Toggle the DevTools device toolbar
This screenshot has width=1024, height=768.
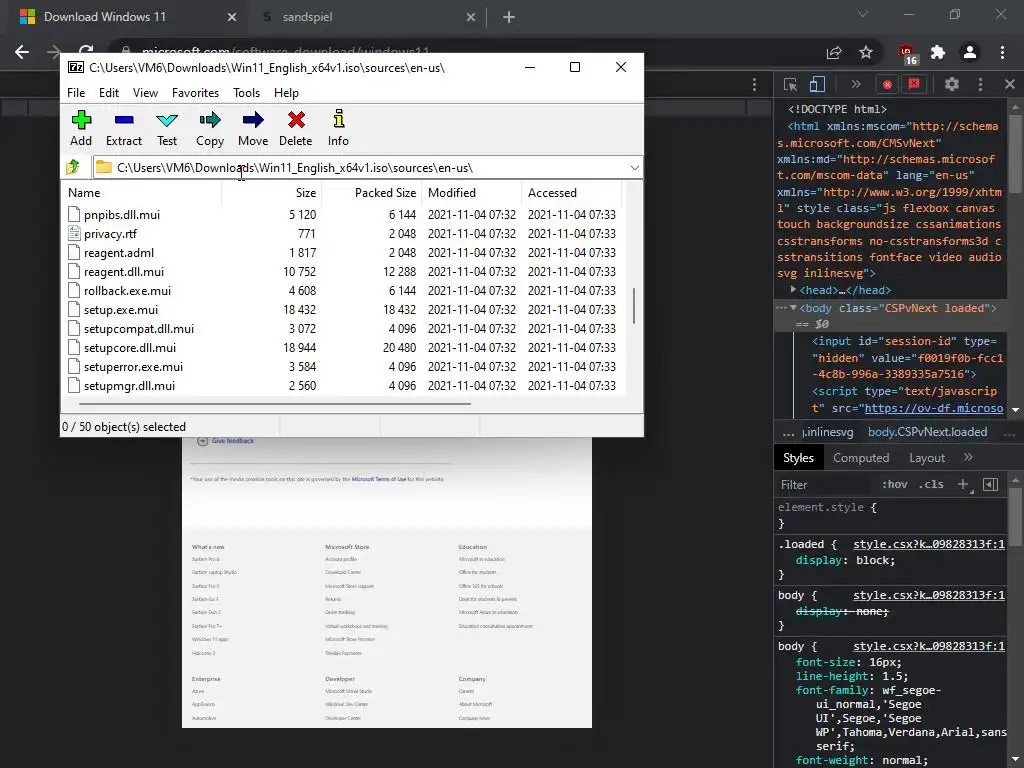(x=817, y=84)
